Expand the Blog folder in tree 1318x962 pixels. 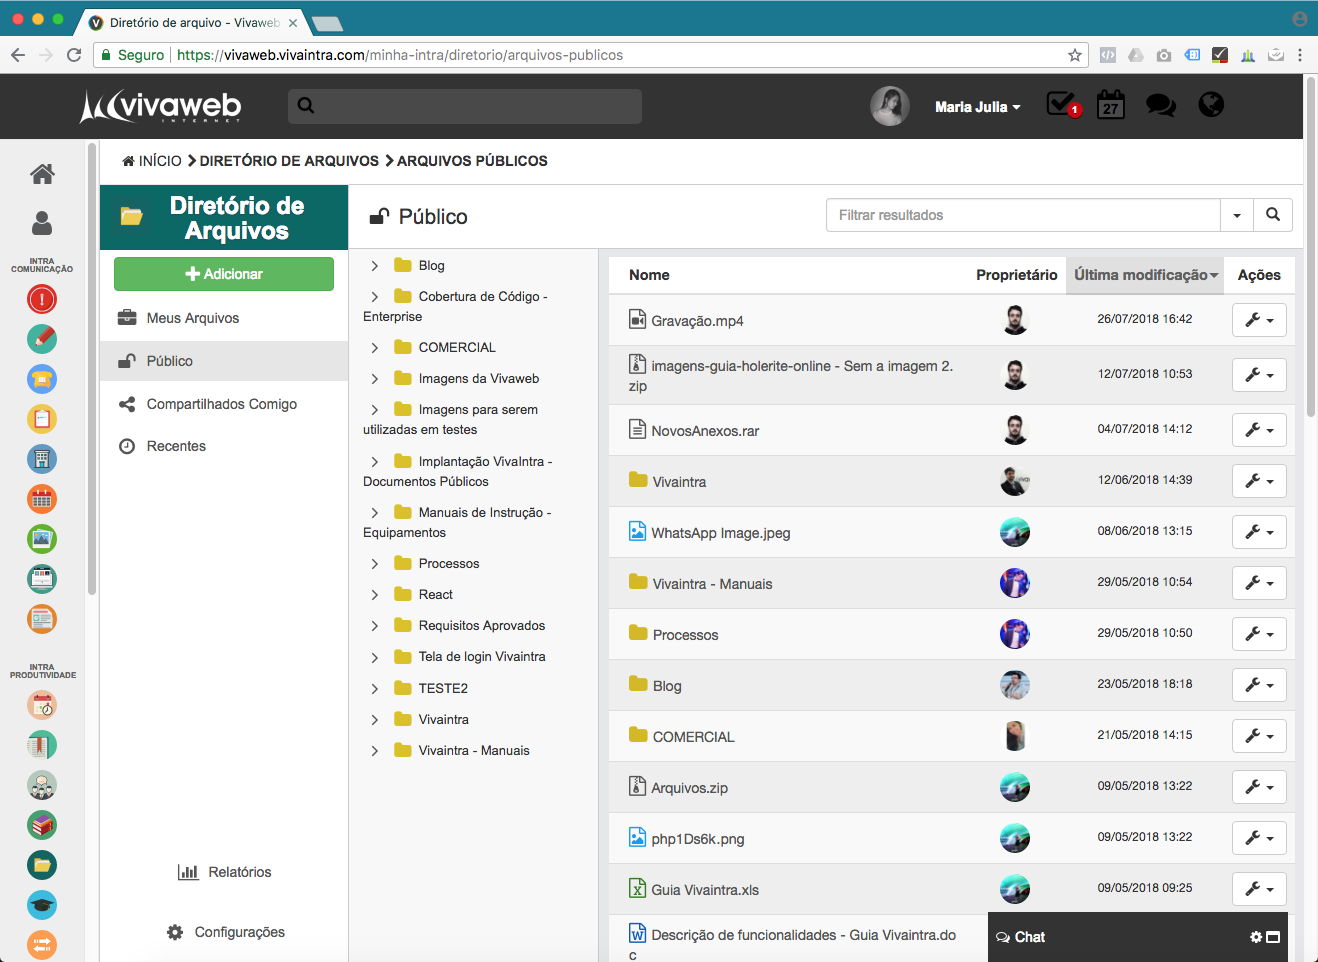pos(375,266)
